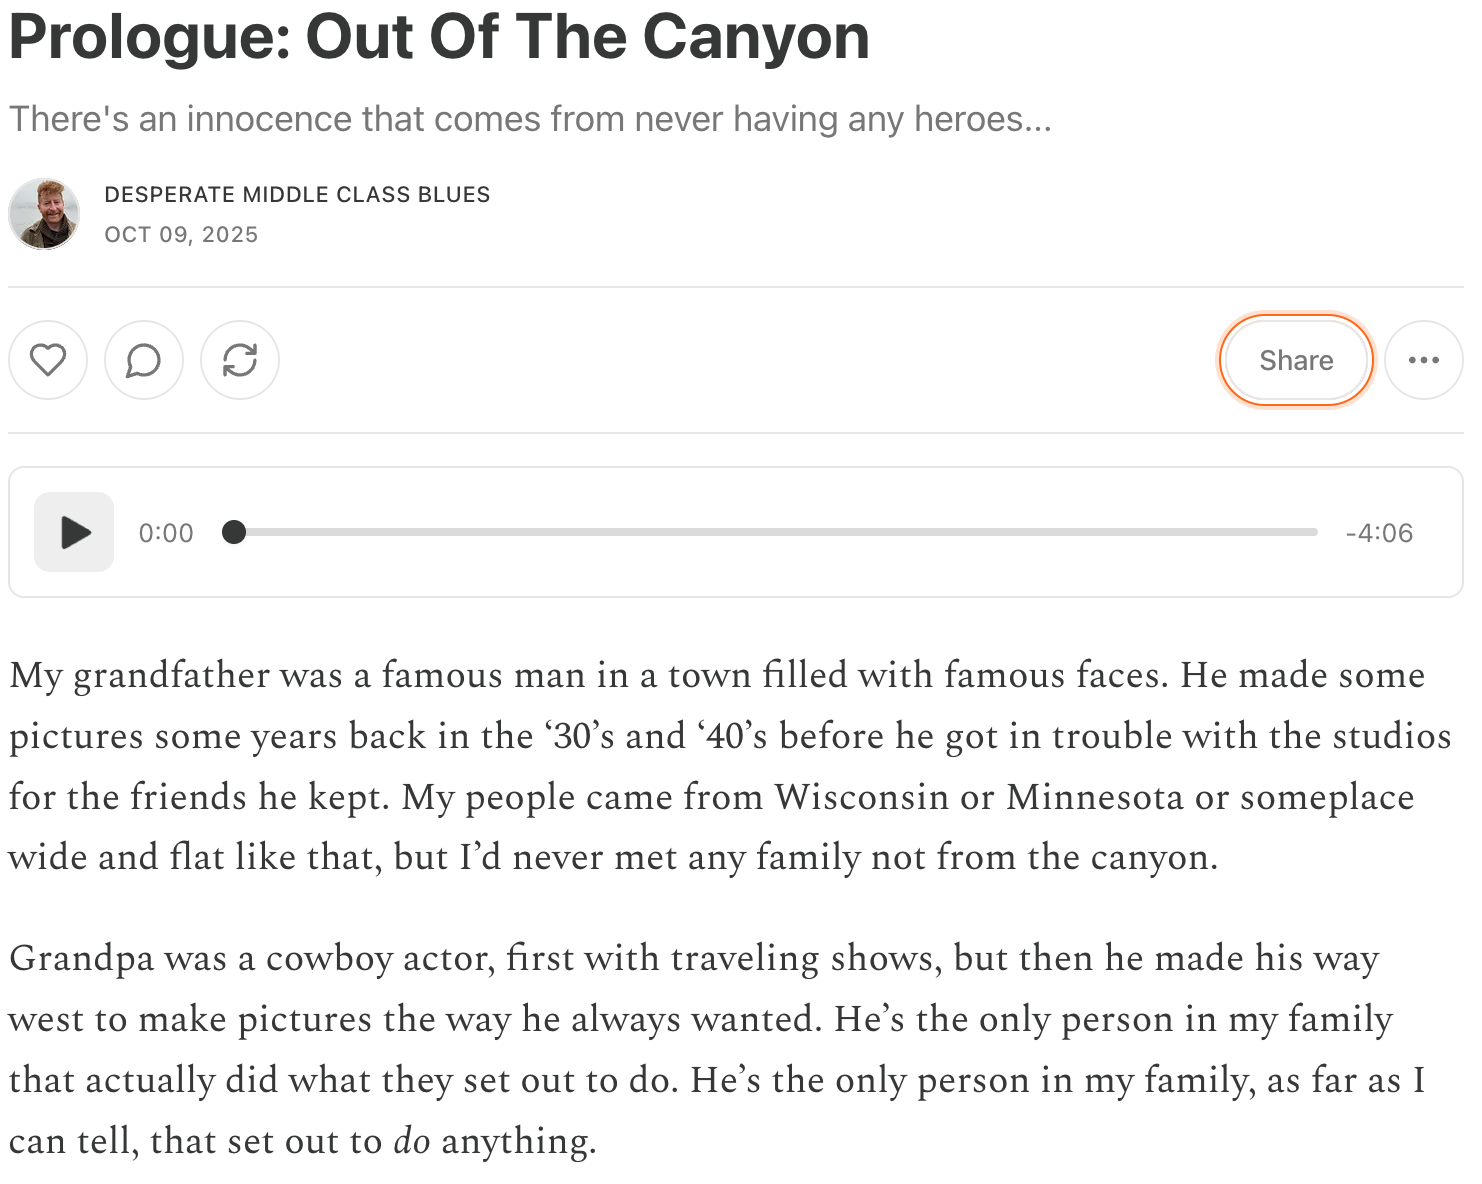The height and width of the screenshot is (1184, 1482).
Task: Click the 0:00 elapsed time label
Action: [166, 533]
